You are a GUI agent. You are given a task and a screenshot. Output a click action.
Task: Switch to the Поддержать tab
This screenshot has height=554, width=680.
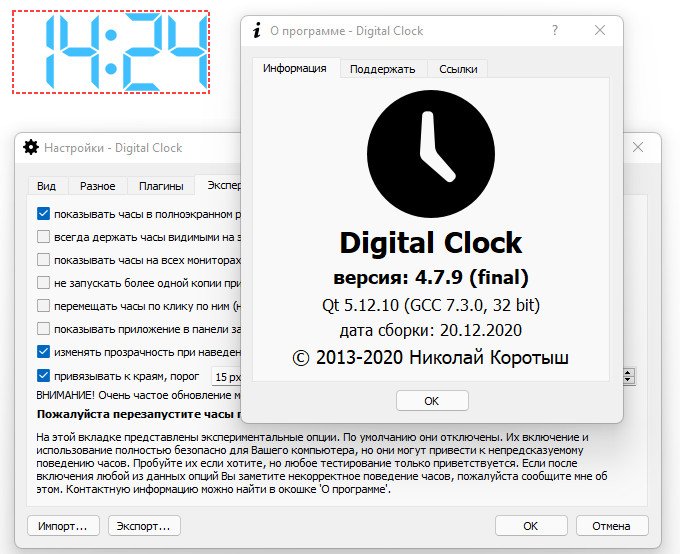pyautogui.click(x=382, y=69)
